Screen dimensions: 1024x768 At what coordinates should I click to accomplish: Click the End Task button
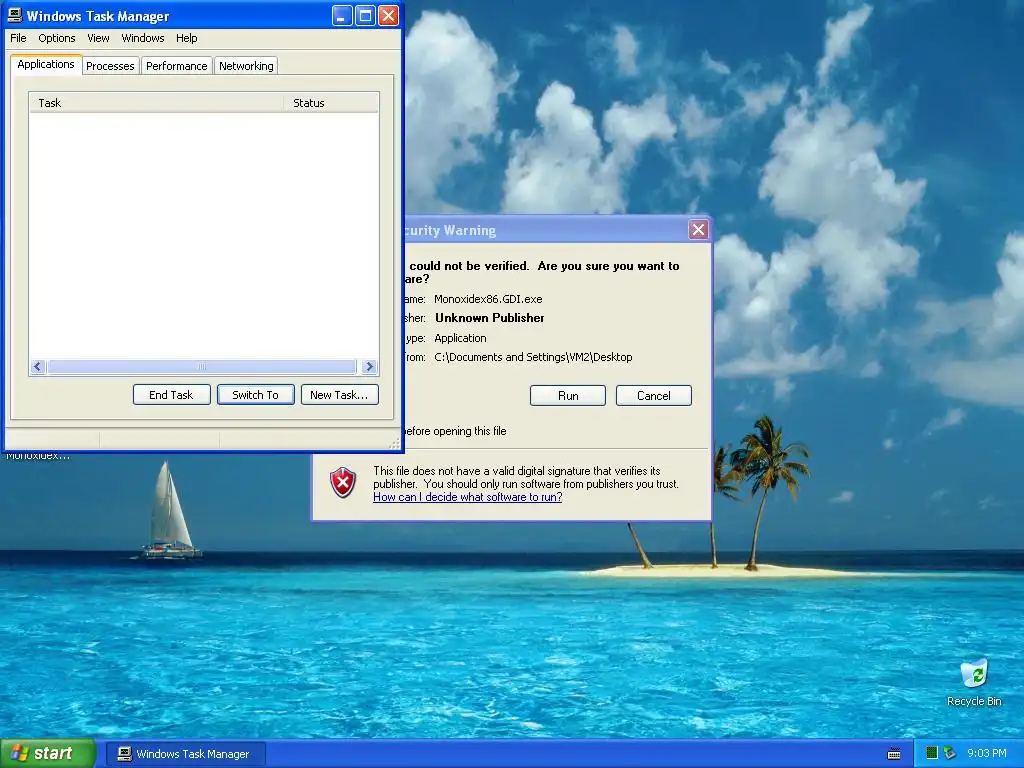pos(171,394)
